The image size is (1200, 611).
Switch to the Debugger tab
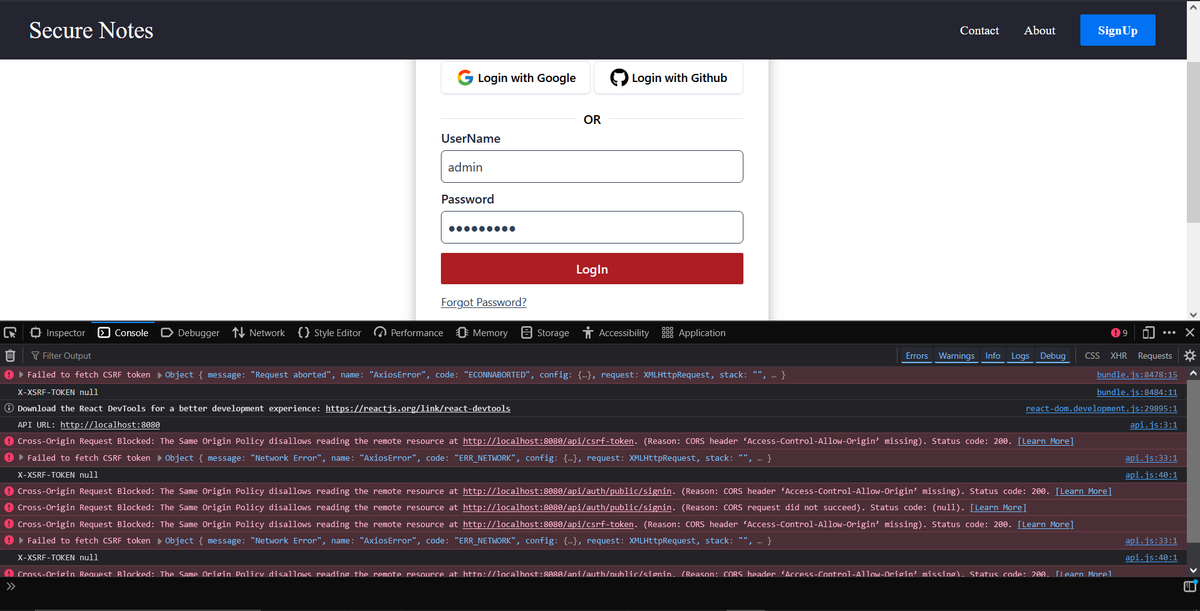[190, 332]
